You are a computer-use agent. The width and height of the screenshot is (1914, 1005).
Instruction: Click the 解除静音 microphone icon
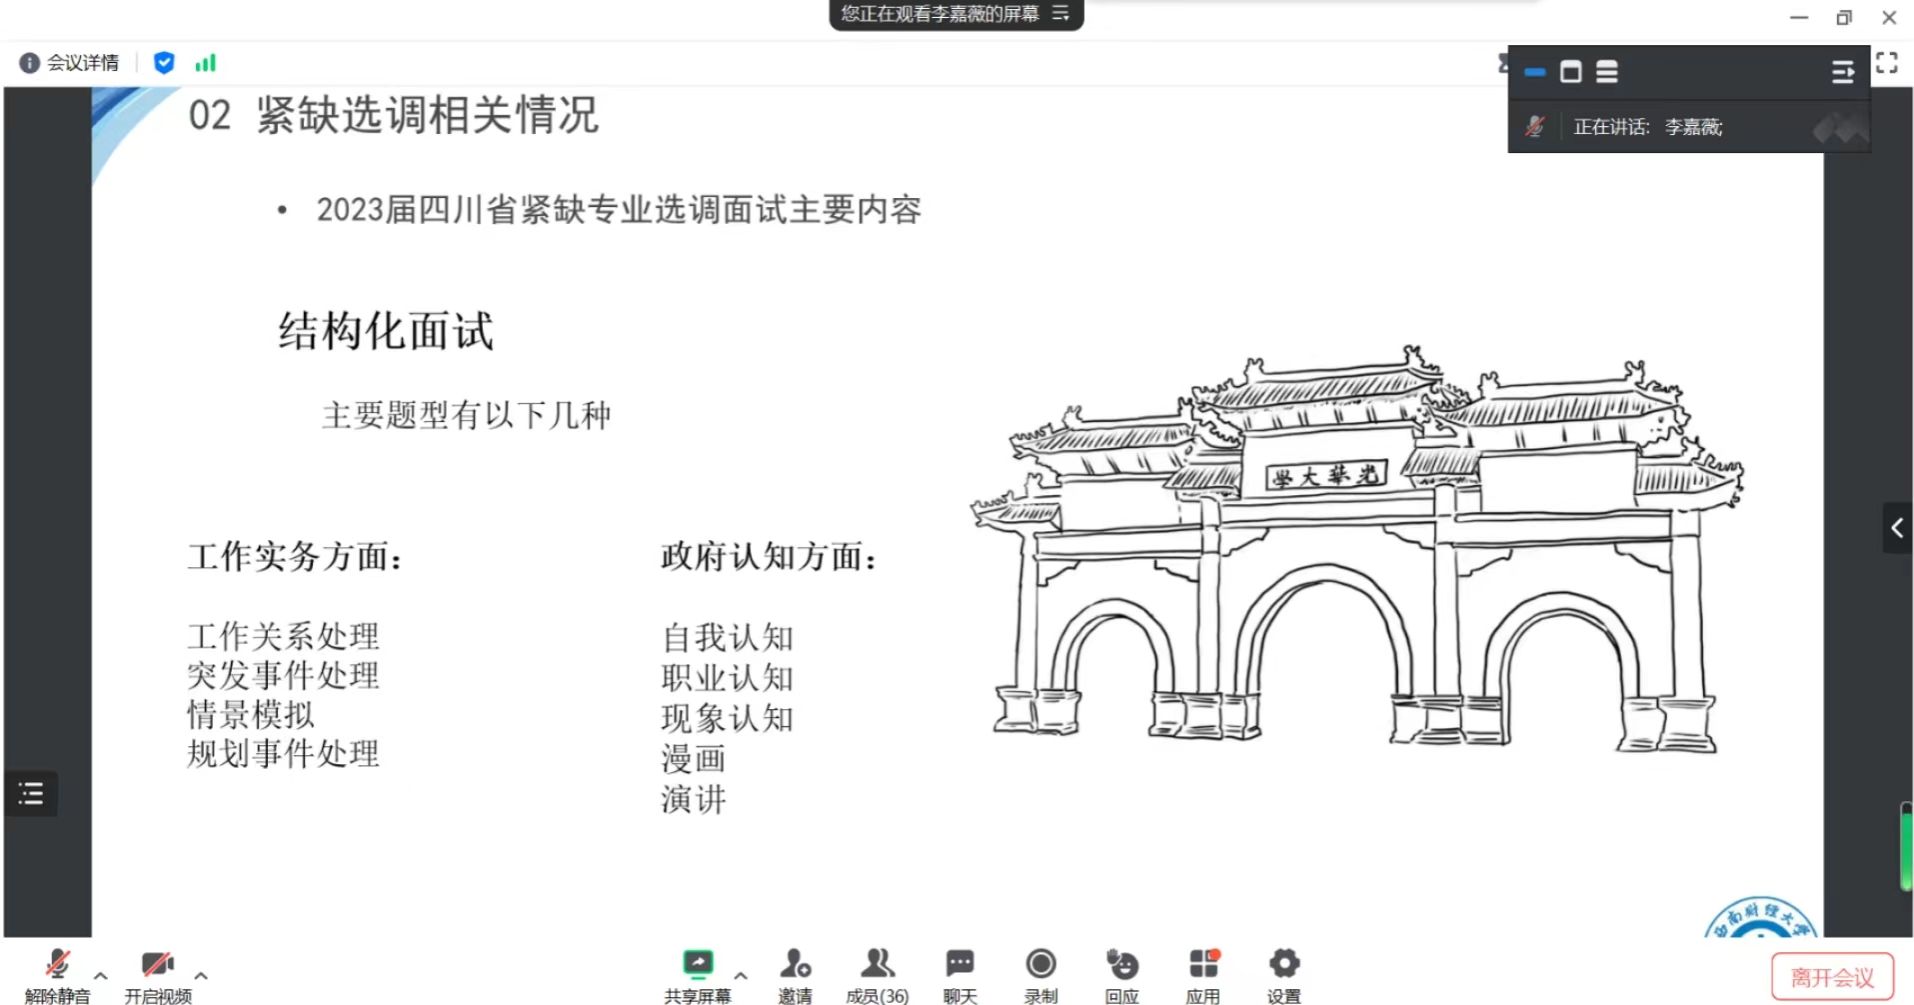57,965
